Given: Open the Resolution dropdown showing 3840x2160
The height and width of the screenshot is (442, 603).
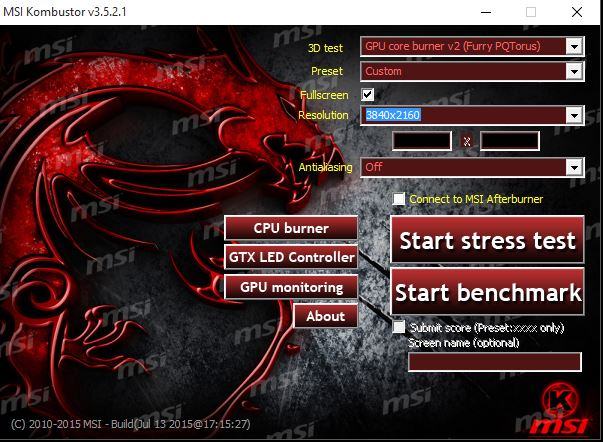Looking at the screenshot, I should [x=472, y=115].
